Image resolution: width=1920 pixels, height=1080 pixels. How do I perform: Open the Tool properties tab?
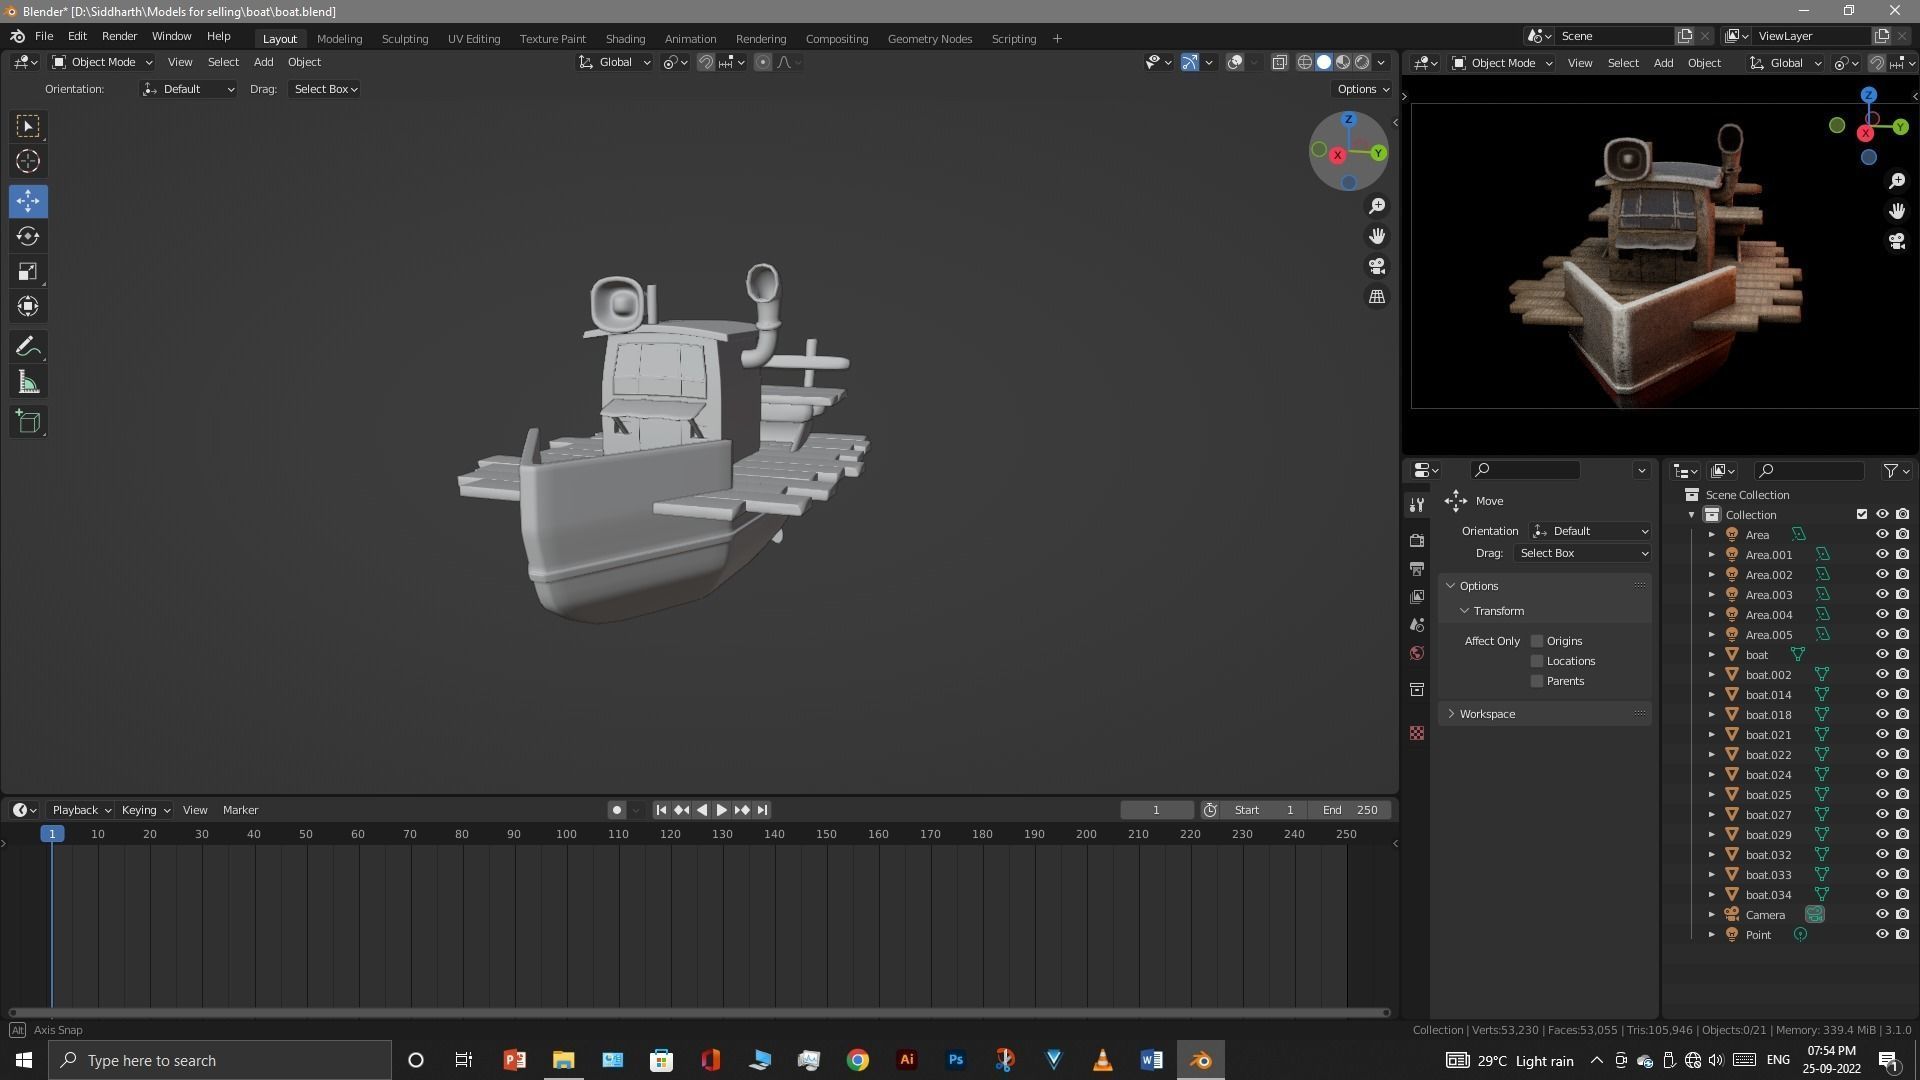(1416, 504)
